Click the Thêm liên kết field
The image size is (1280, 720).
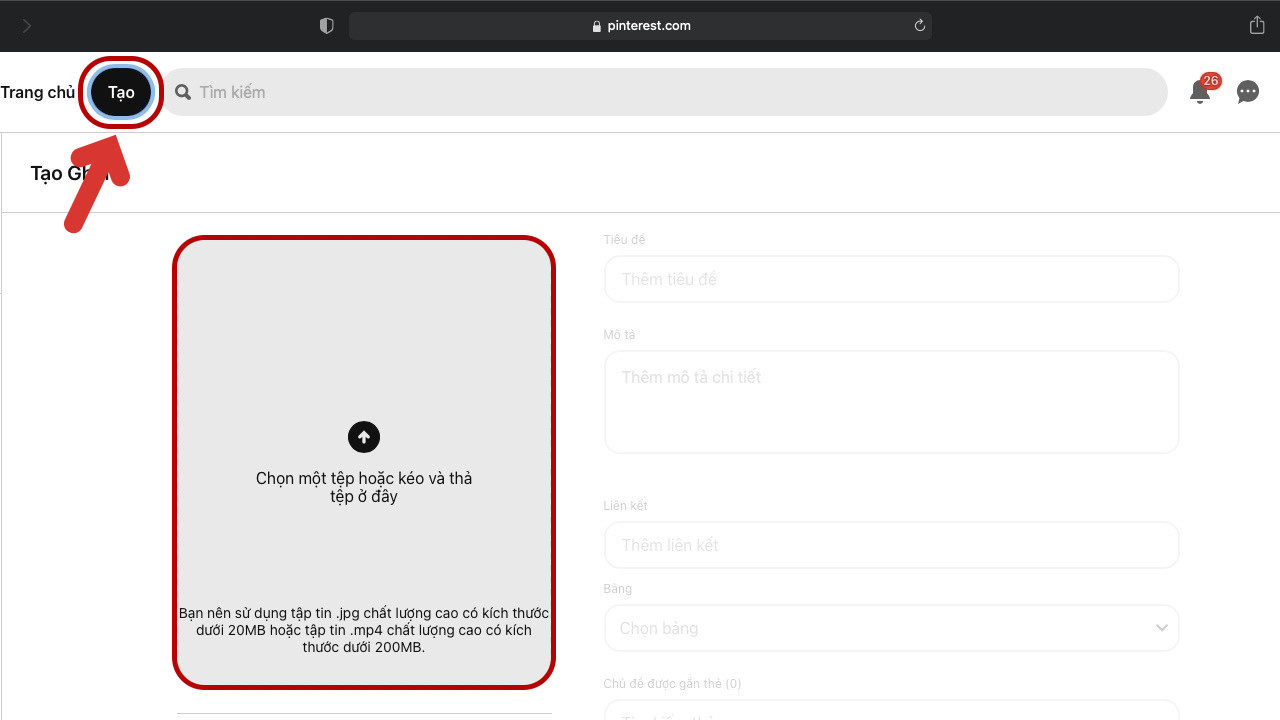(x=892, y=545)
